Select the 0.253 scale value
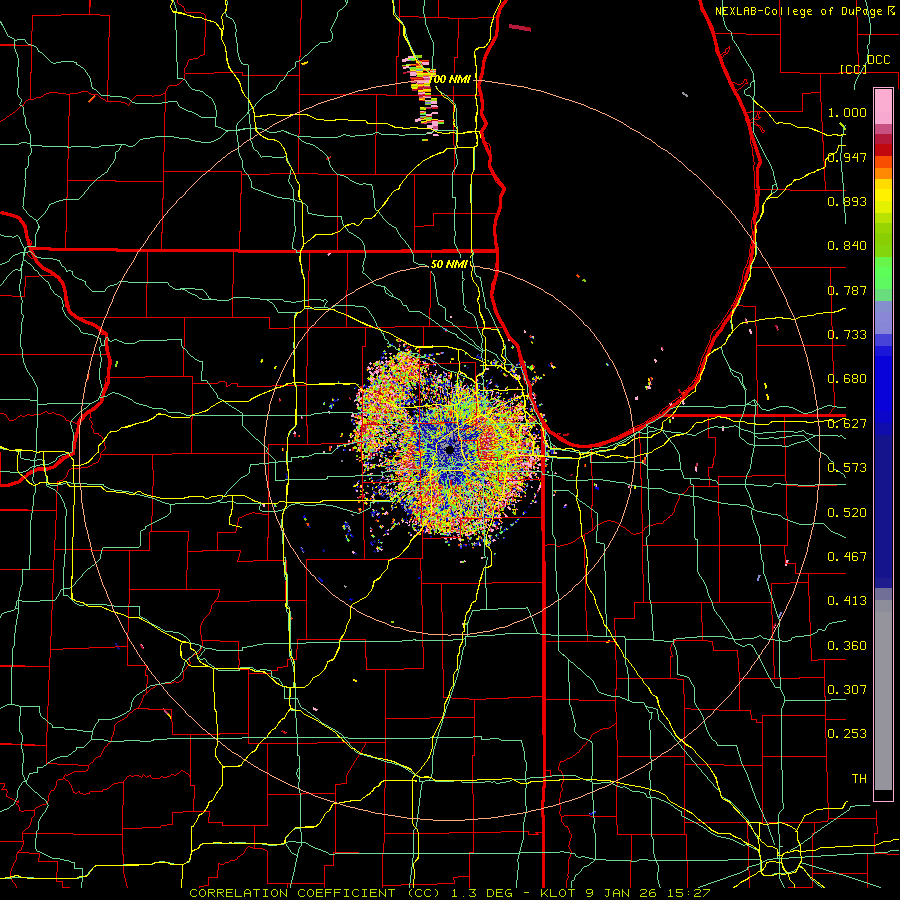 tap(847, 734)
